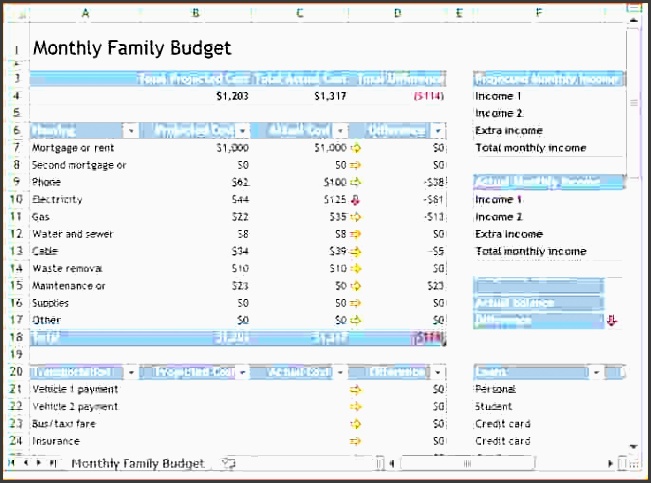Click the red down arrow in Electricity row
651x483 pixels.
(x=354, y=200)
